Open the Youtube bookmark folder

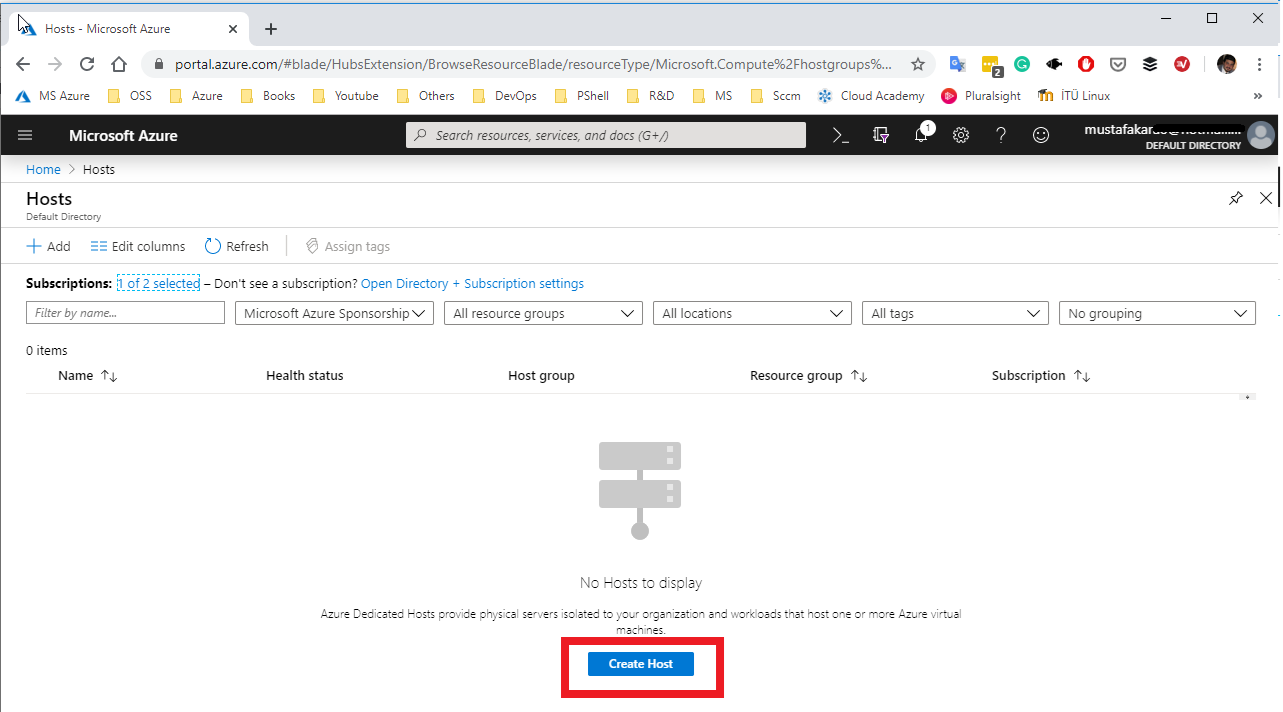point(346,96)
